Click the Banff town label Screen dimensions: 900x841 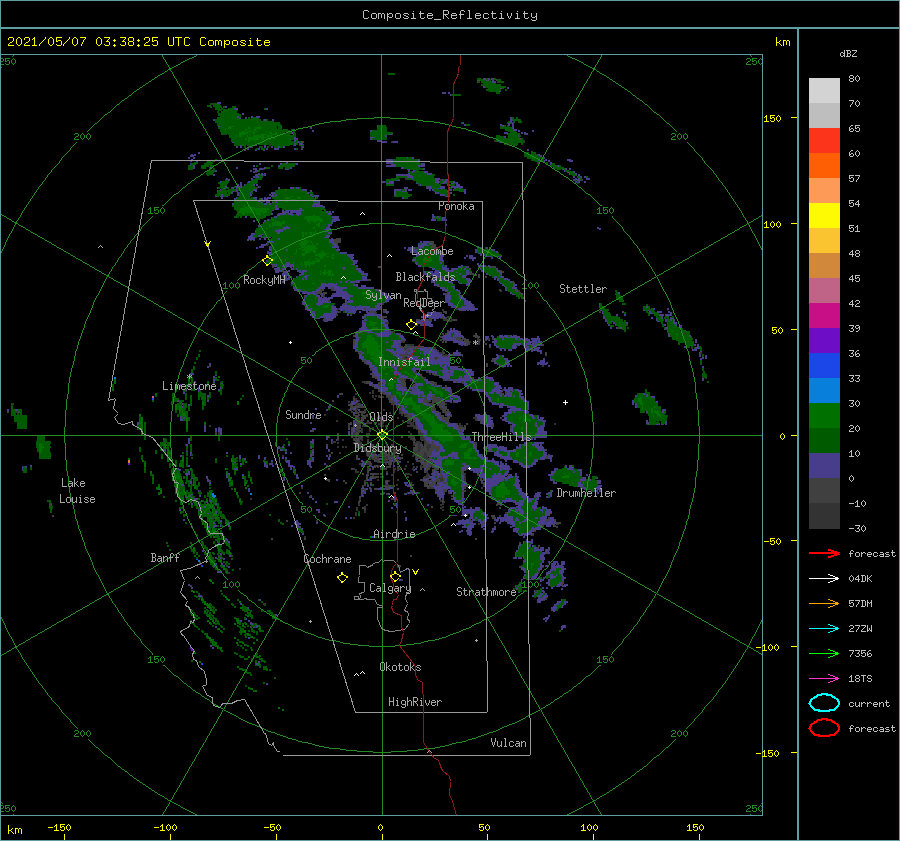tap(165, 558)
